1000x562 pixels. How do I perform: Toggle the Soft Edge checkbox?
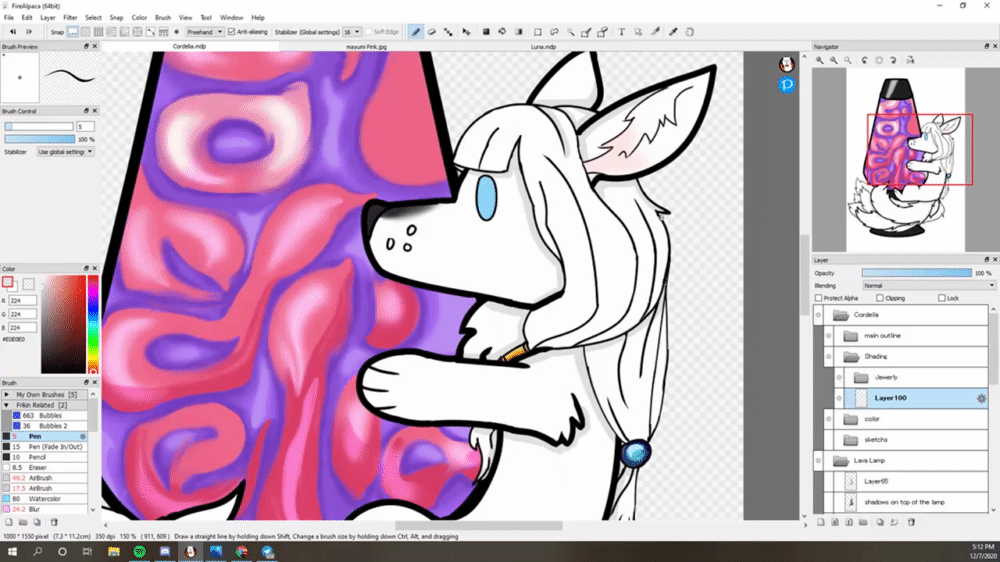[x=369, y=32]
